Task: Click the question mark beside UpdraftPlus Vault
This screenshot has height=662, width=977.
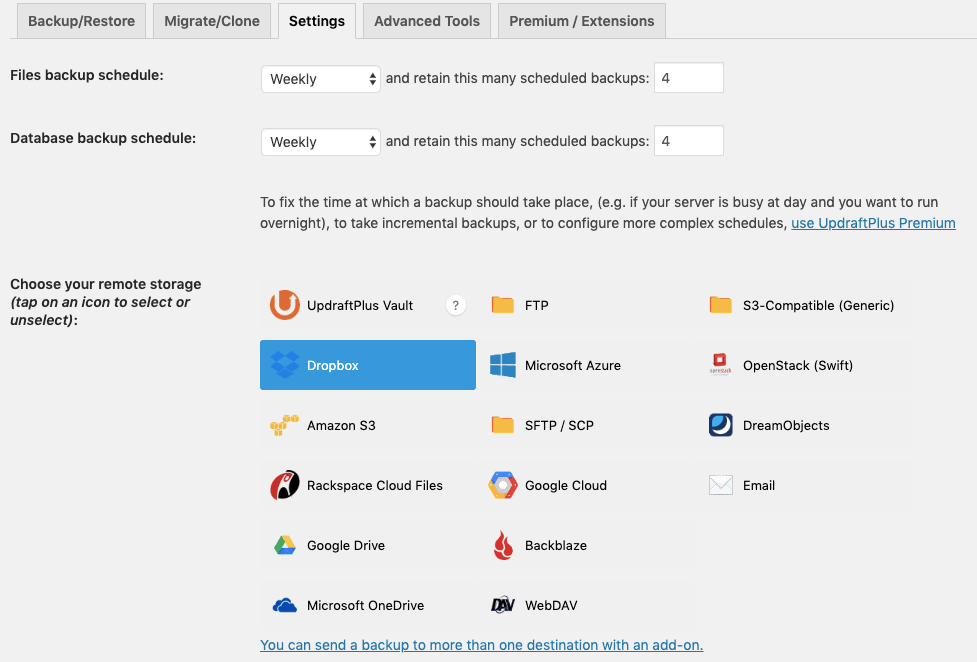Action: click(x=455, y=306)
